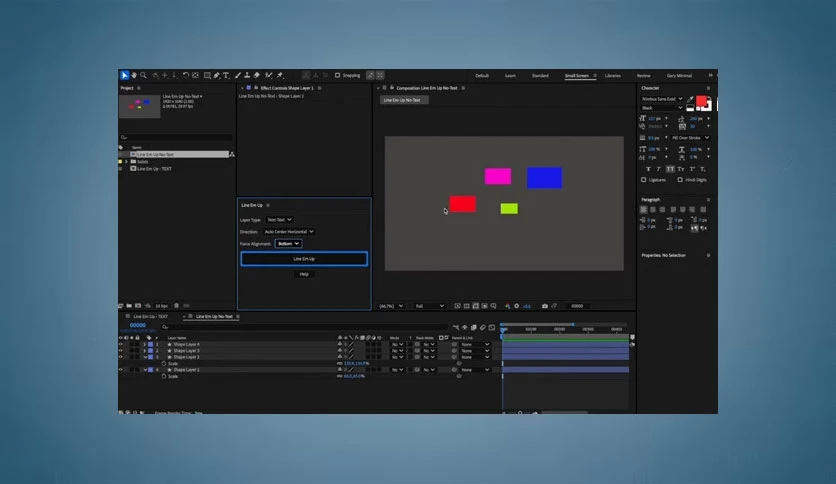This screenshot has height=484, width=836.
Task: Select the Puppet Pin tool
Action: click(280, 75)
